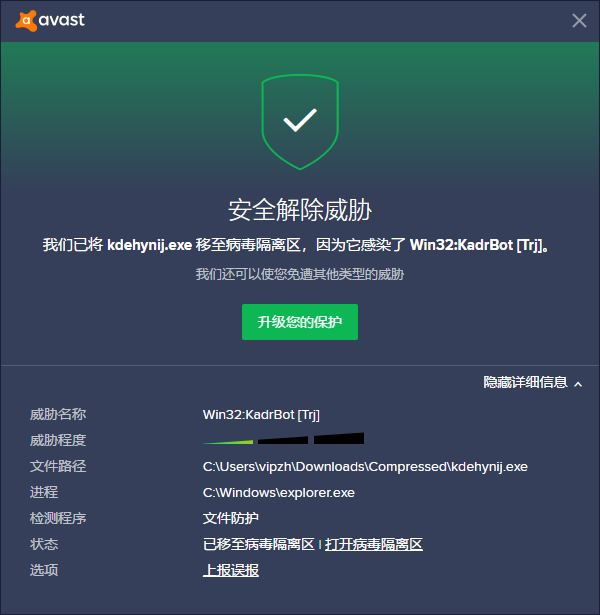
Task: Click the avast wordmark text in header
Action: [62, 20]
